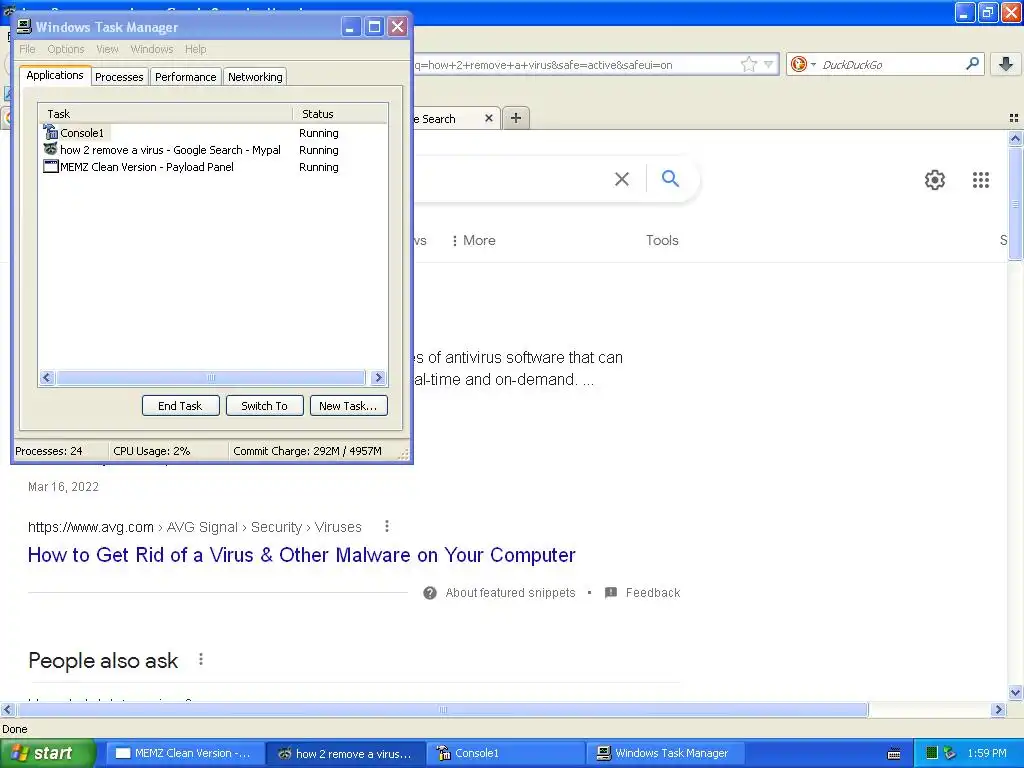The image size is (1024, 768).
Task: Switch to MEMZ Clean Version taskbar button
Action: pyautogui.click(x=183, y=753)
